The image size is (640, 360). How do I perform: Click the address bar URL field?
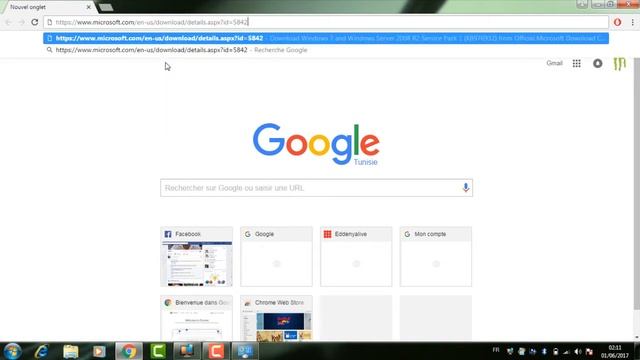coord(326,22)
